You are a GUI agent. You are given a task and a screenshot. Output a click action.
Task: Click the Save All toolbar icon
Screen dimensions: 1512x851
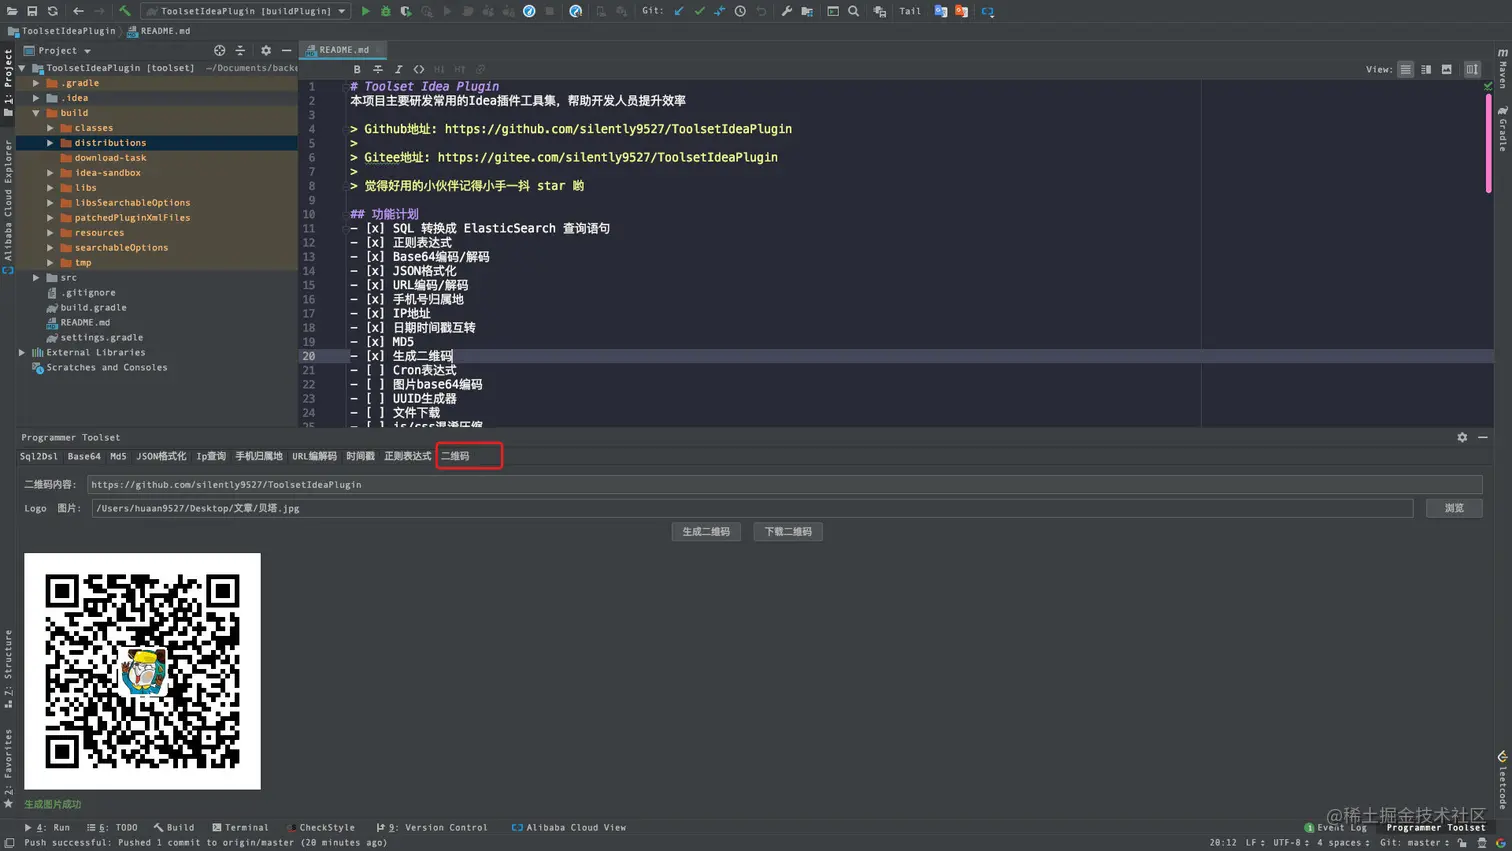pyautogui.click(x=32, y=11)
